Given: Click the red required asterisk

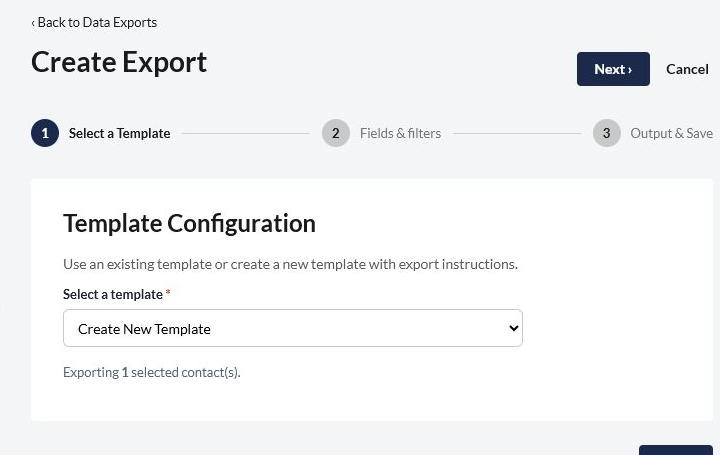Looking at the screenshot, I should pyautogui.click(x=168, y=292).
